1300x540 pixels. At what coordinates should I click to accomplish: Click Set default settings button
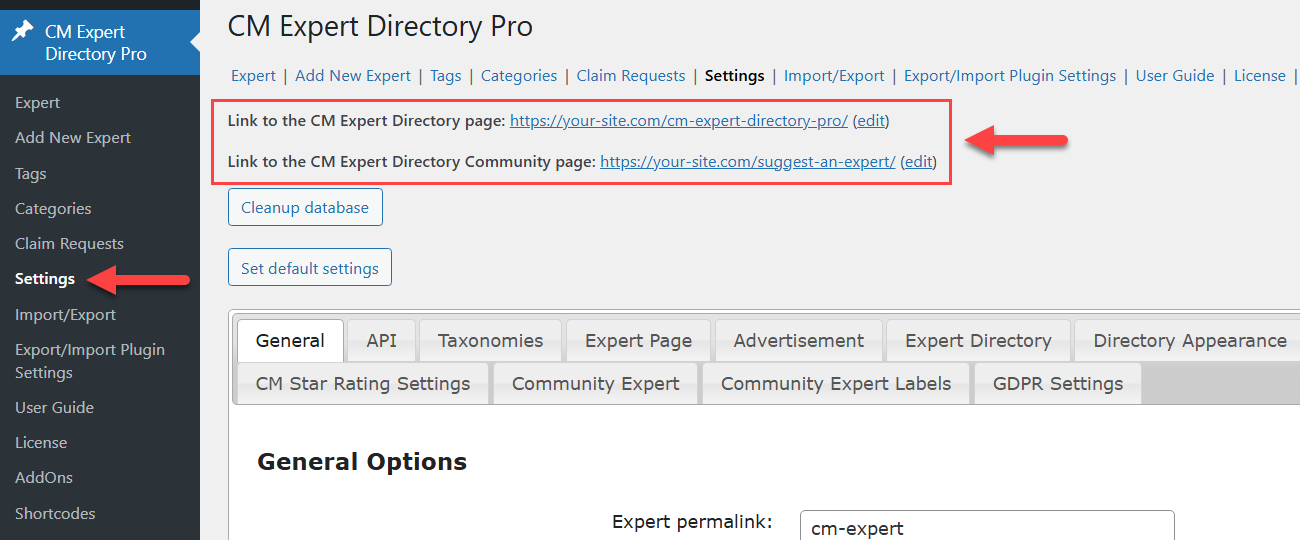[x=310, y=268]
